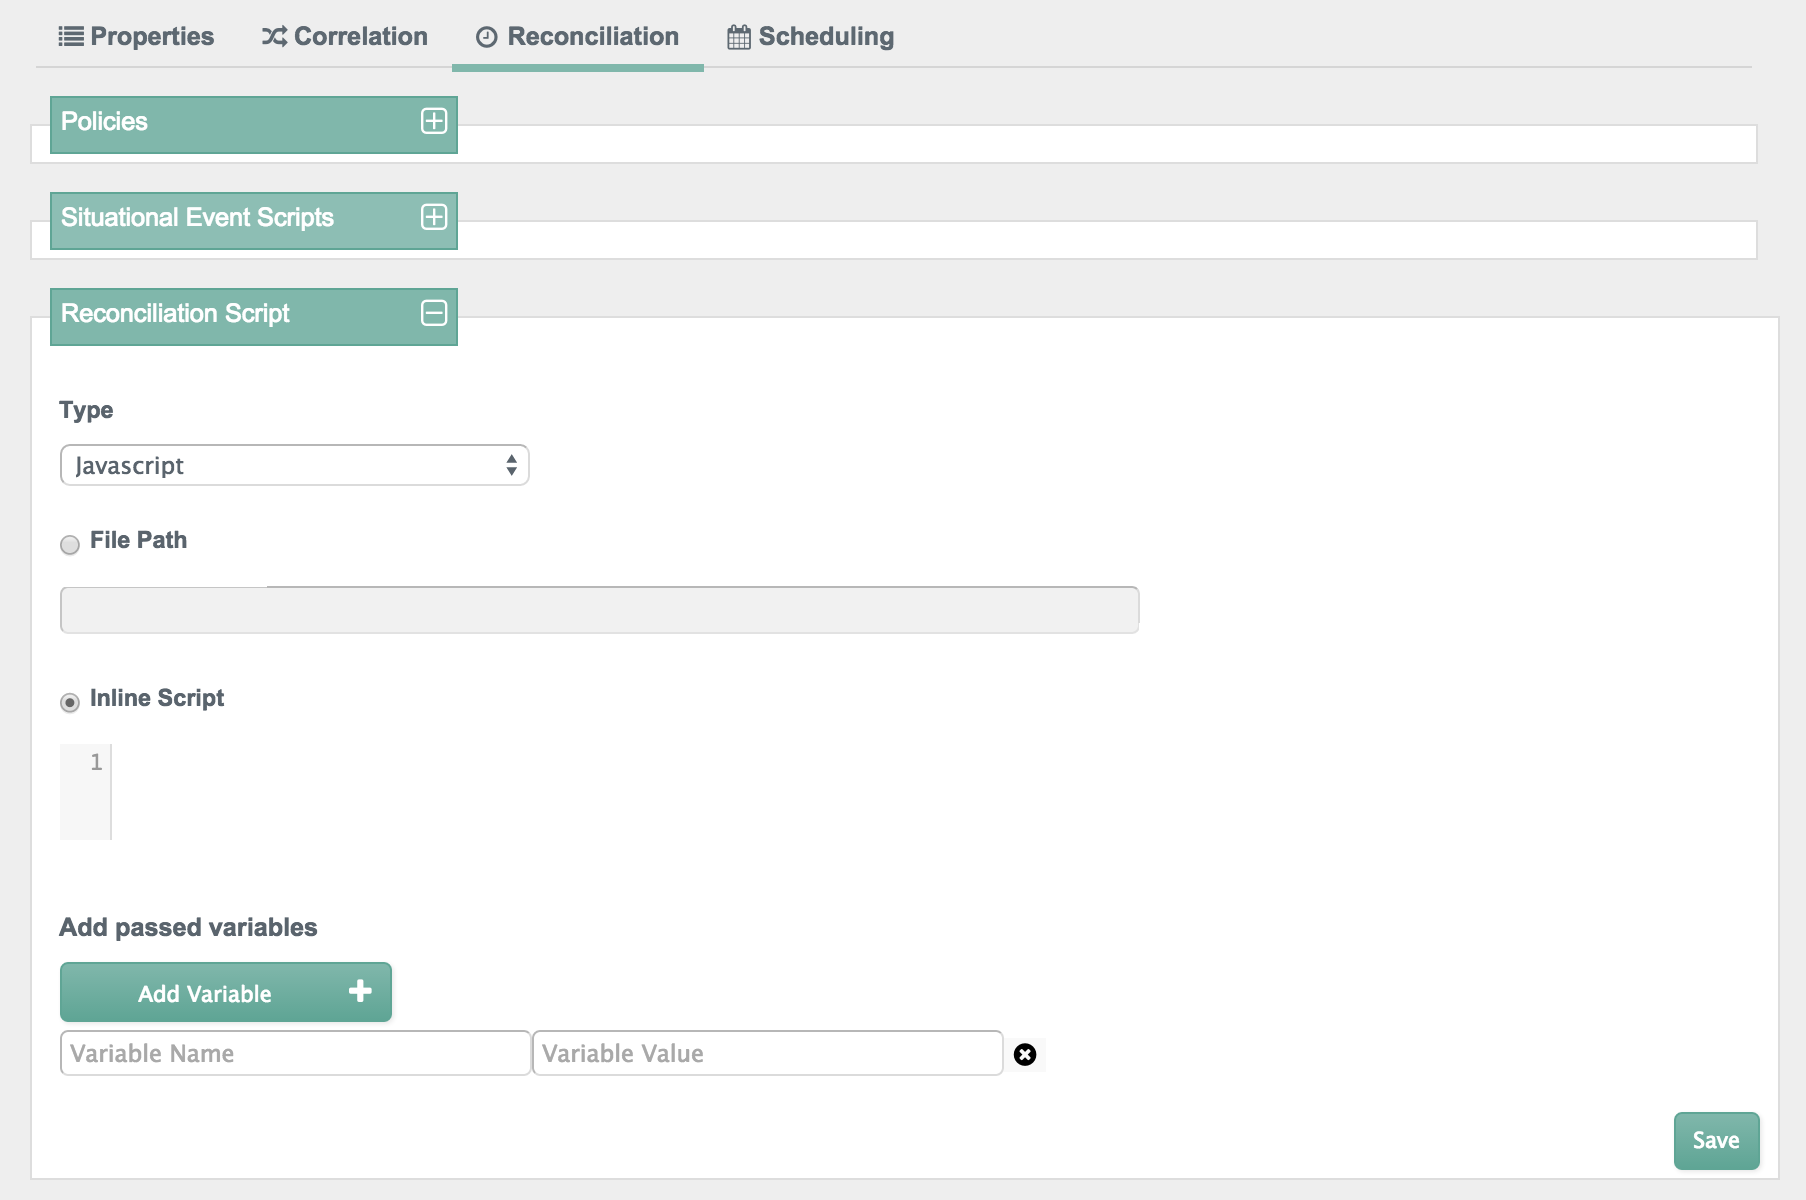Remove the variable row with x icon

click(x=1025, y=1054)
